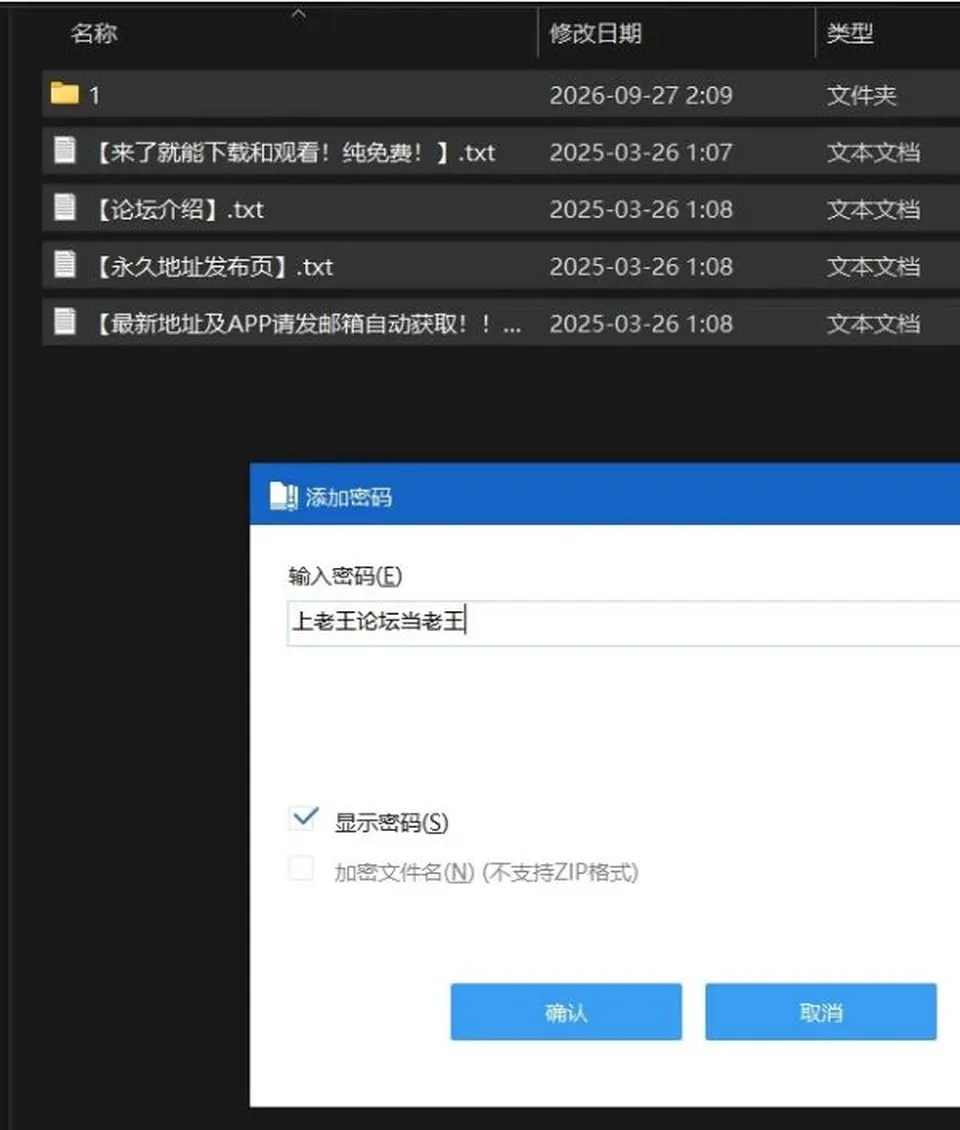The height and width of the screenshot is (1130, 960).
Task: Click the 添加密码 dialog title
Action: [349, 497]
